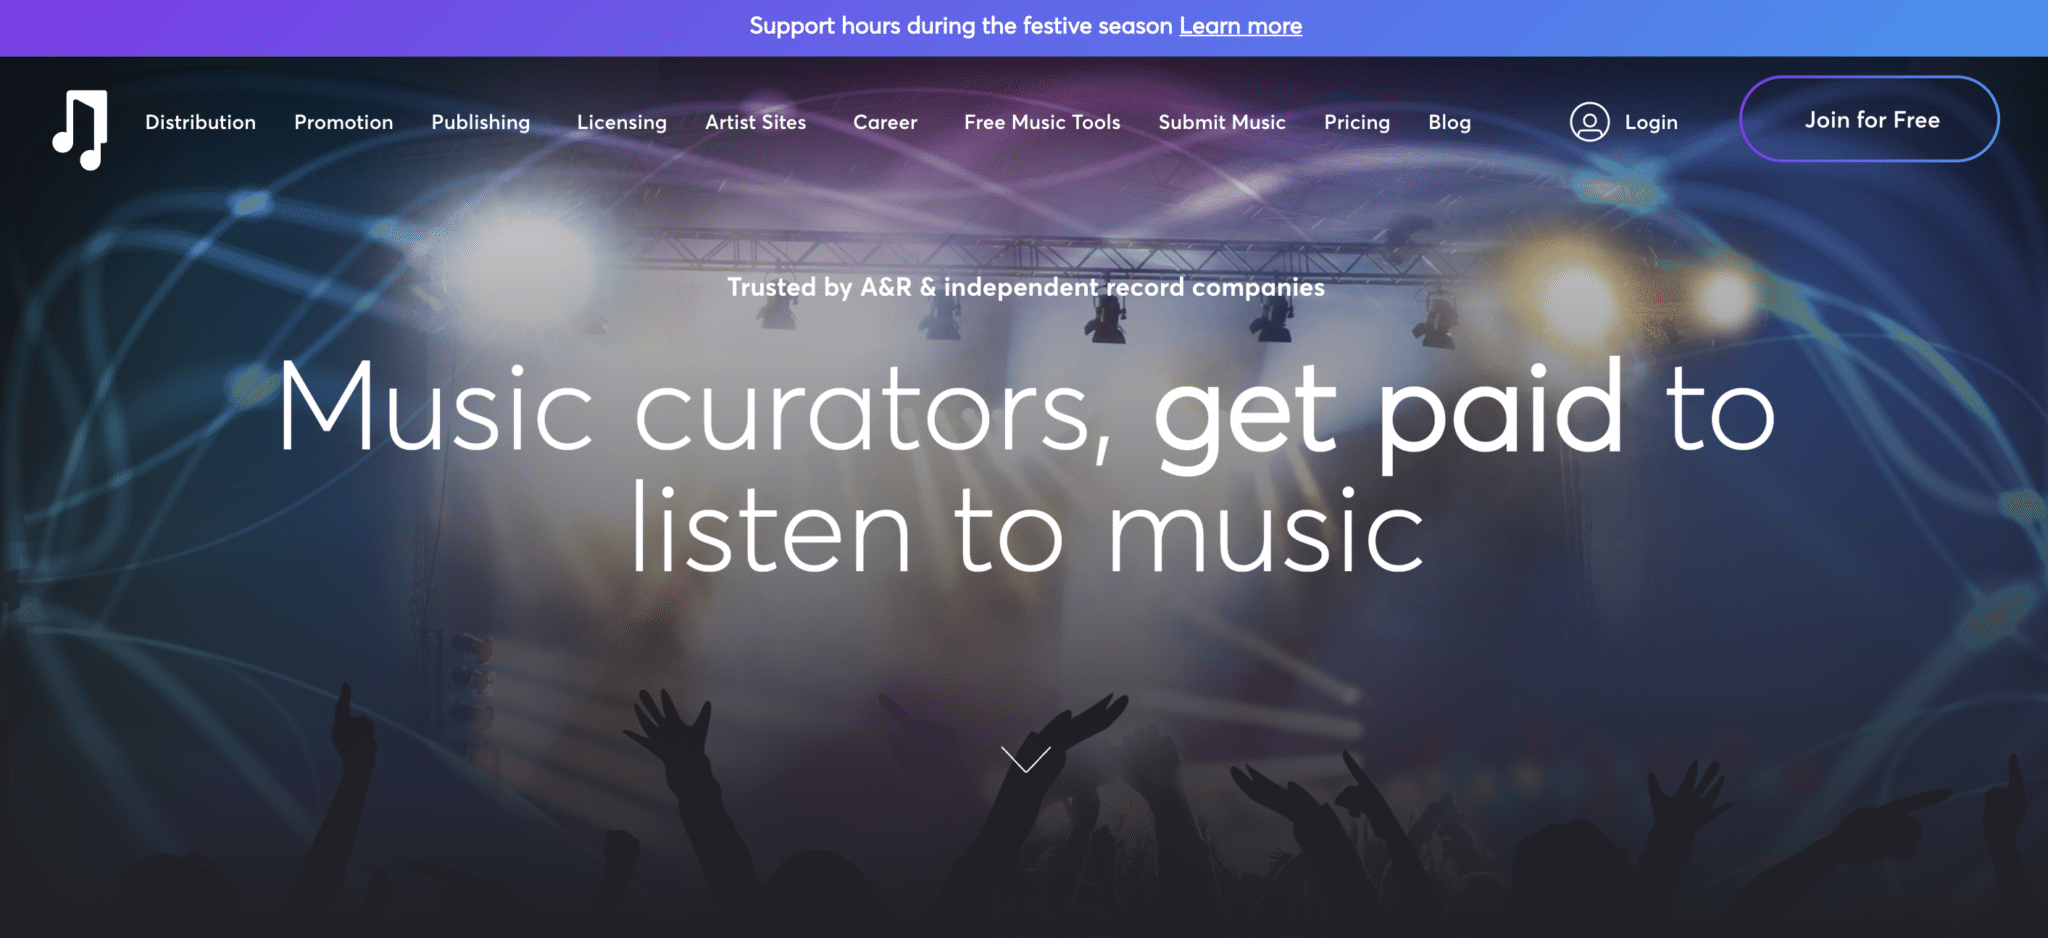Follow the Learn more banner link

coord(1240,26)
